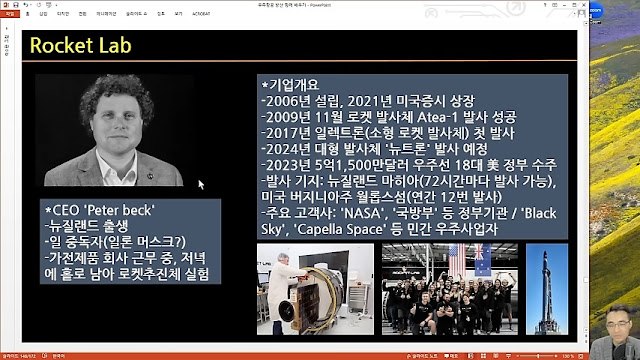This screenshot has height=360, width=640.
Task: Click the satellite assembly photo
Action: pyautogui.click(x=315, y=289)
